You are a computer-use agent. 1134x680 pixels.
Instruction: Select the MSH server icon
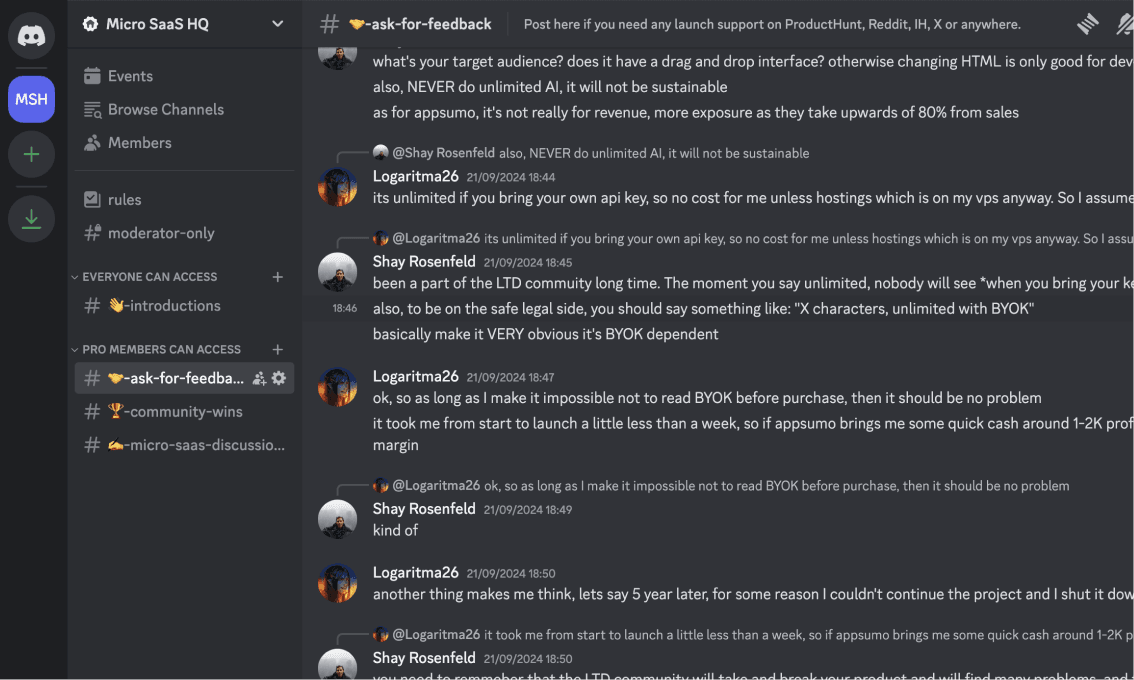pyautogui.click(x=31, y=99)
